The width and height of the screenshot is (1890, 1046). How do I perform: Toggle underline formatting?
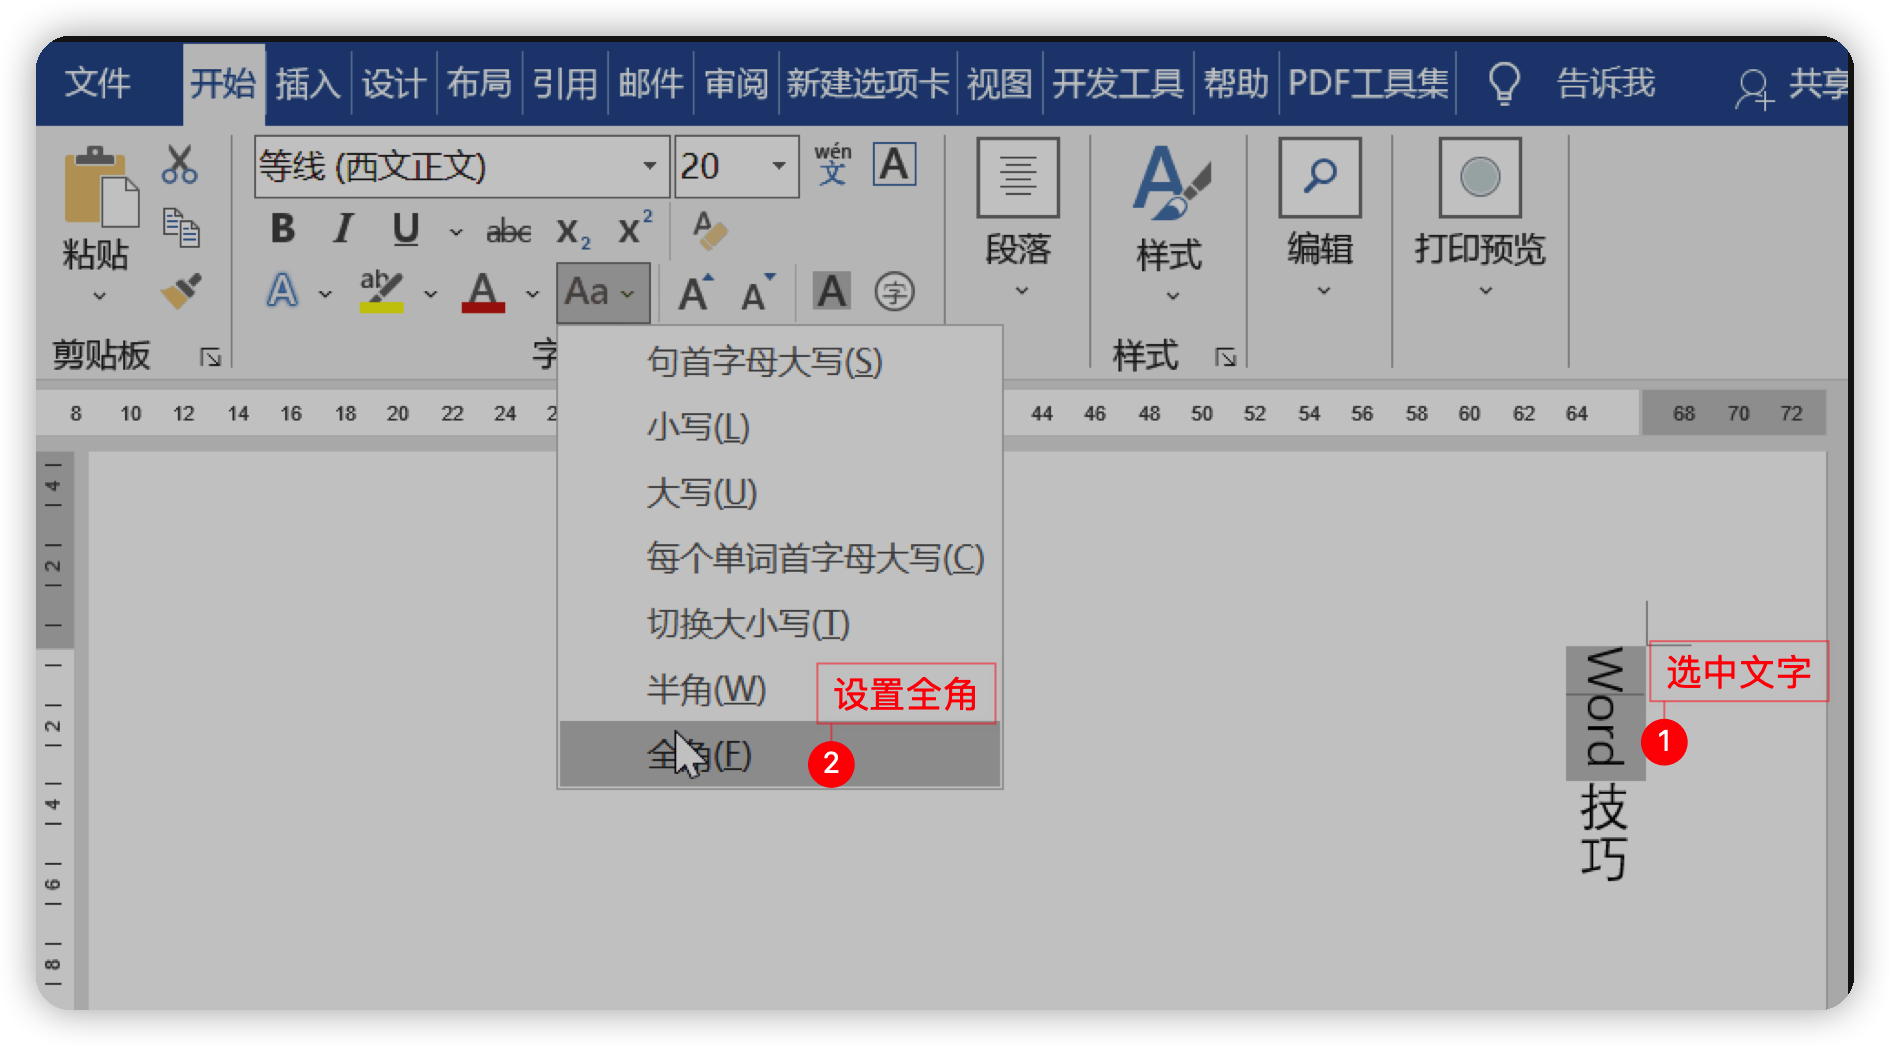405,229
